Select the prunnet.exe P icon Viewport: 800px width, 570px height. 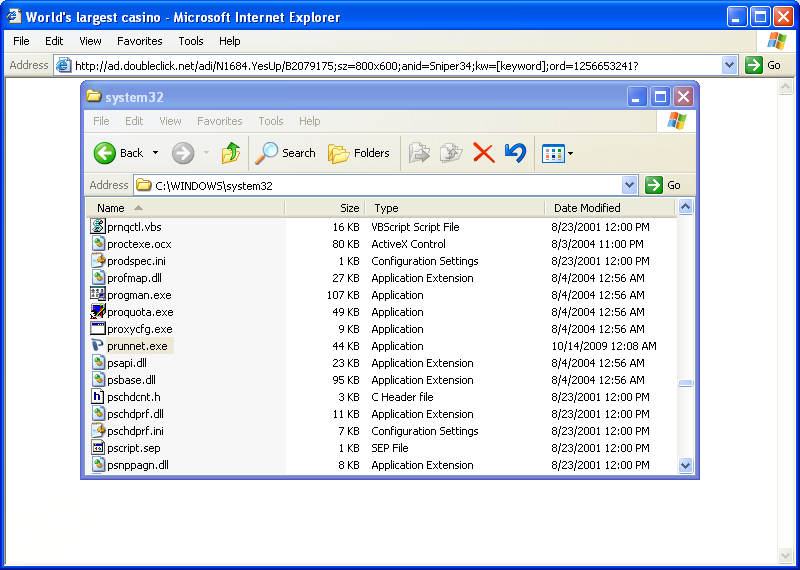point(98,345)
